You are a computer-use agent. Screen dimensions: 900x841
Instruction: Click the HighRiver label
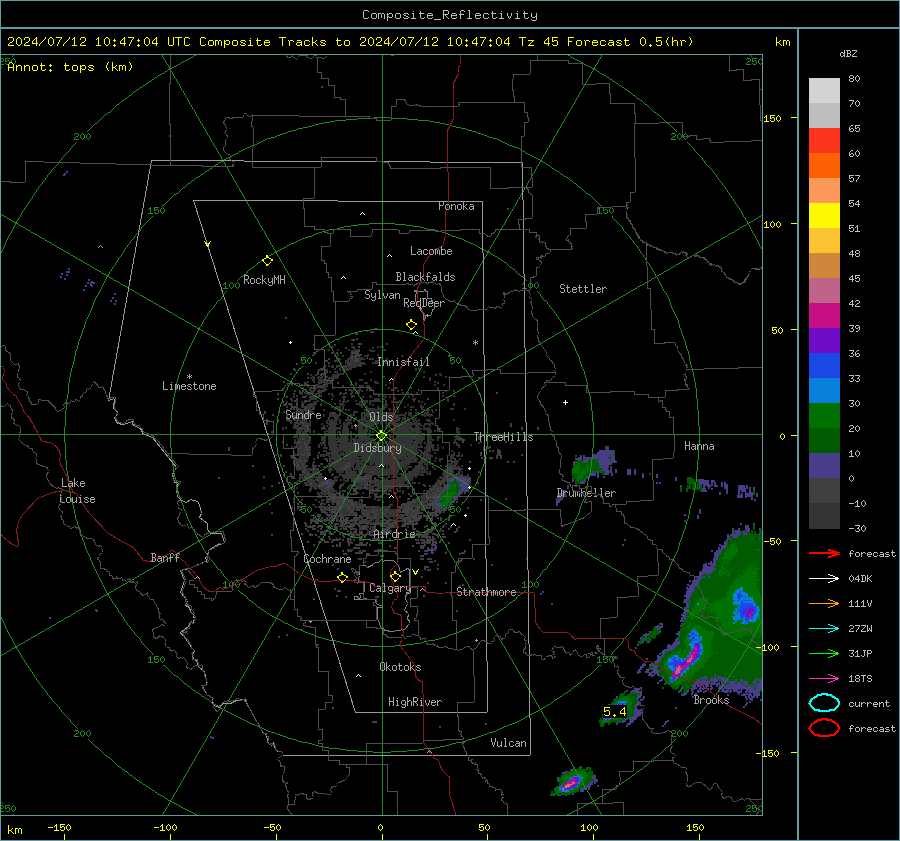pyautogui.click(x=415, y=702)
